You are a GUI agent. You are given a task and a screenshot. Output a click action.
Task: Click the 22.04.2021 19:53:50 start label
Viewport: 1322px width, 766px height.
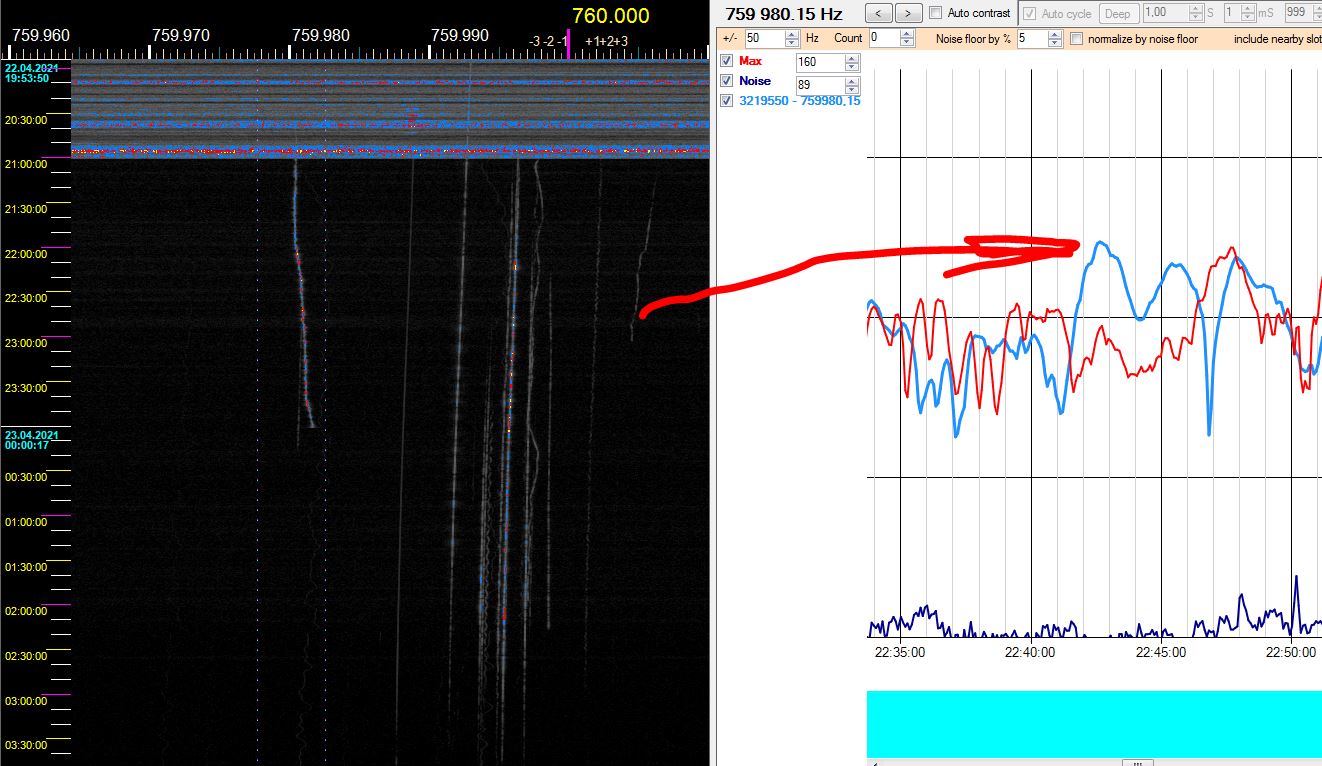tap(32, 73)
